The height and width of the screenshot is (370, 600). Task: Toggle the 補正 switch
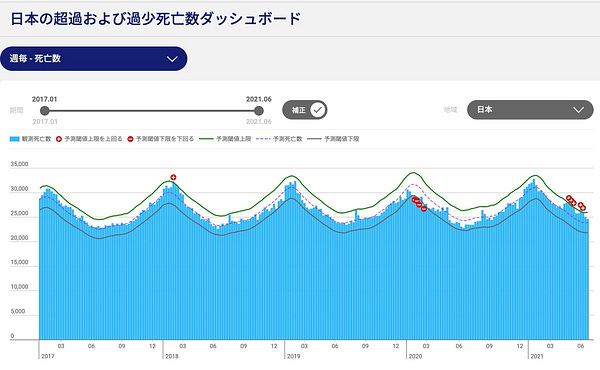point(305,110)
